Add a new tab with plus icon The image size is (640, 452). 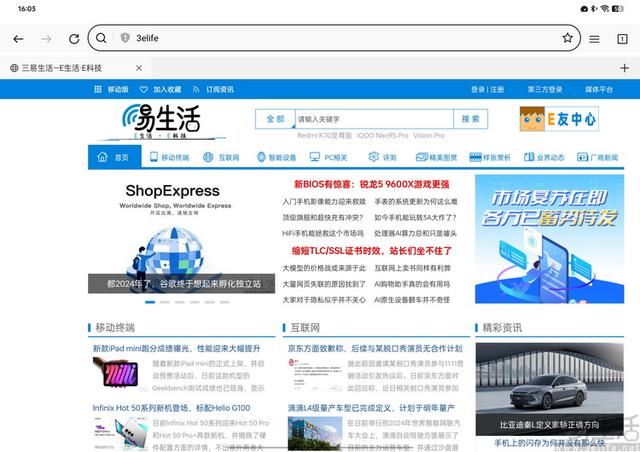625,68
